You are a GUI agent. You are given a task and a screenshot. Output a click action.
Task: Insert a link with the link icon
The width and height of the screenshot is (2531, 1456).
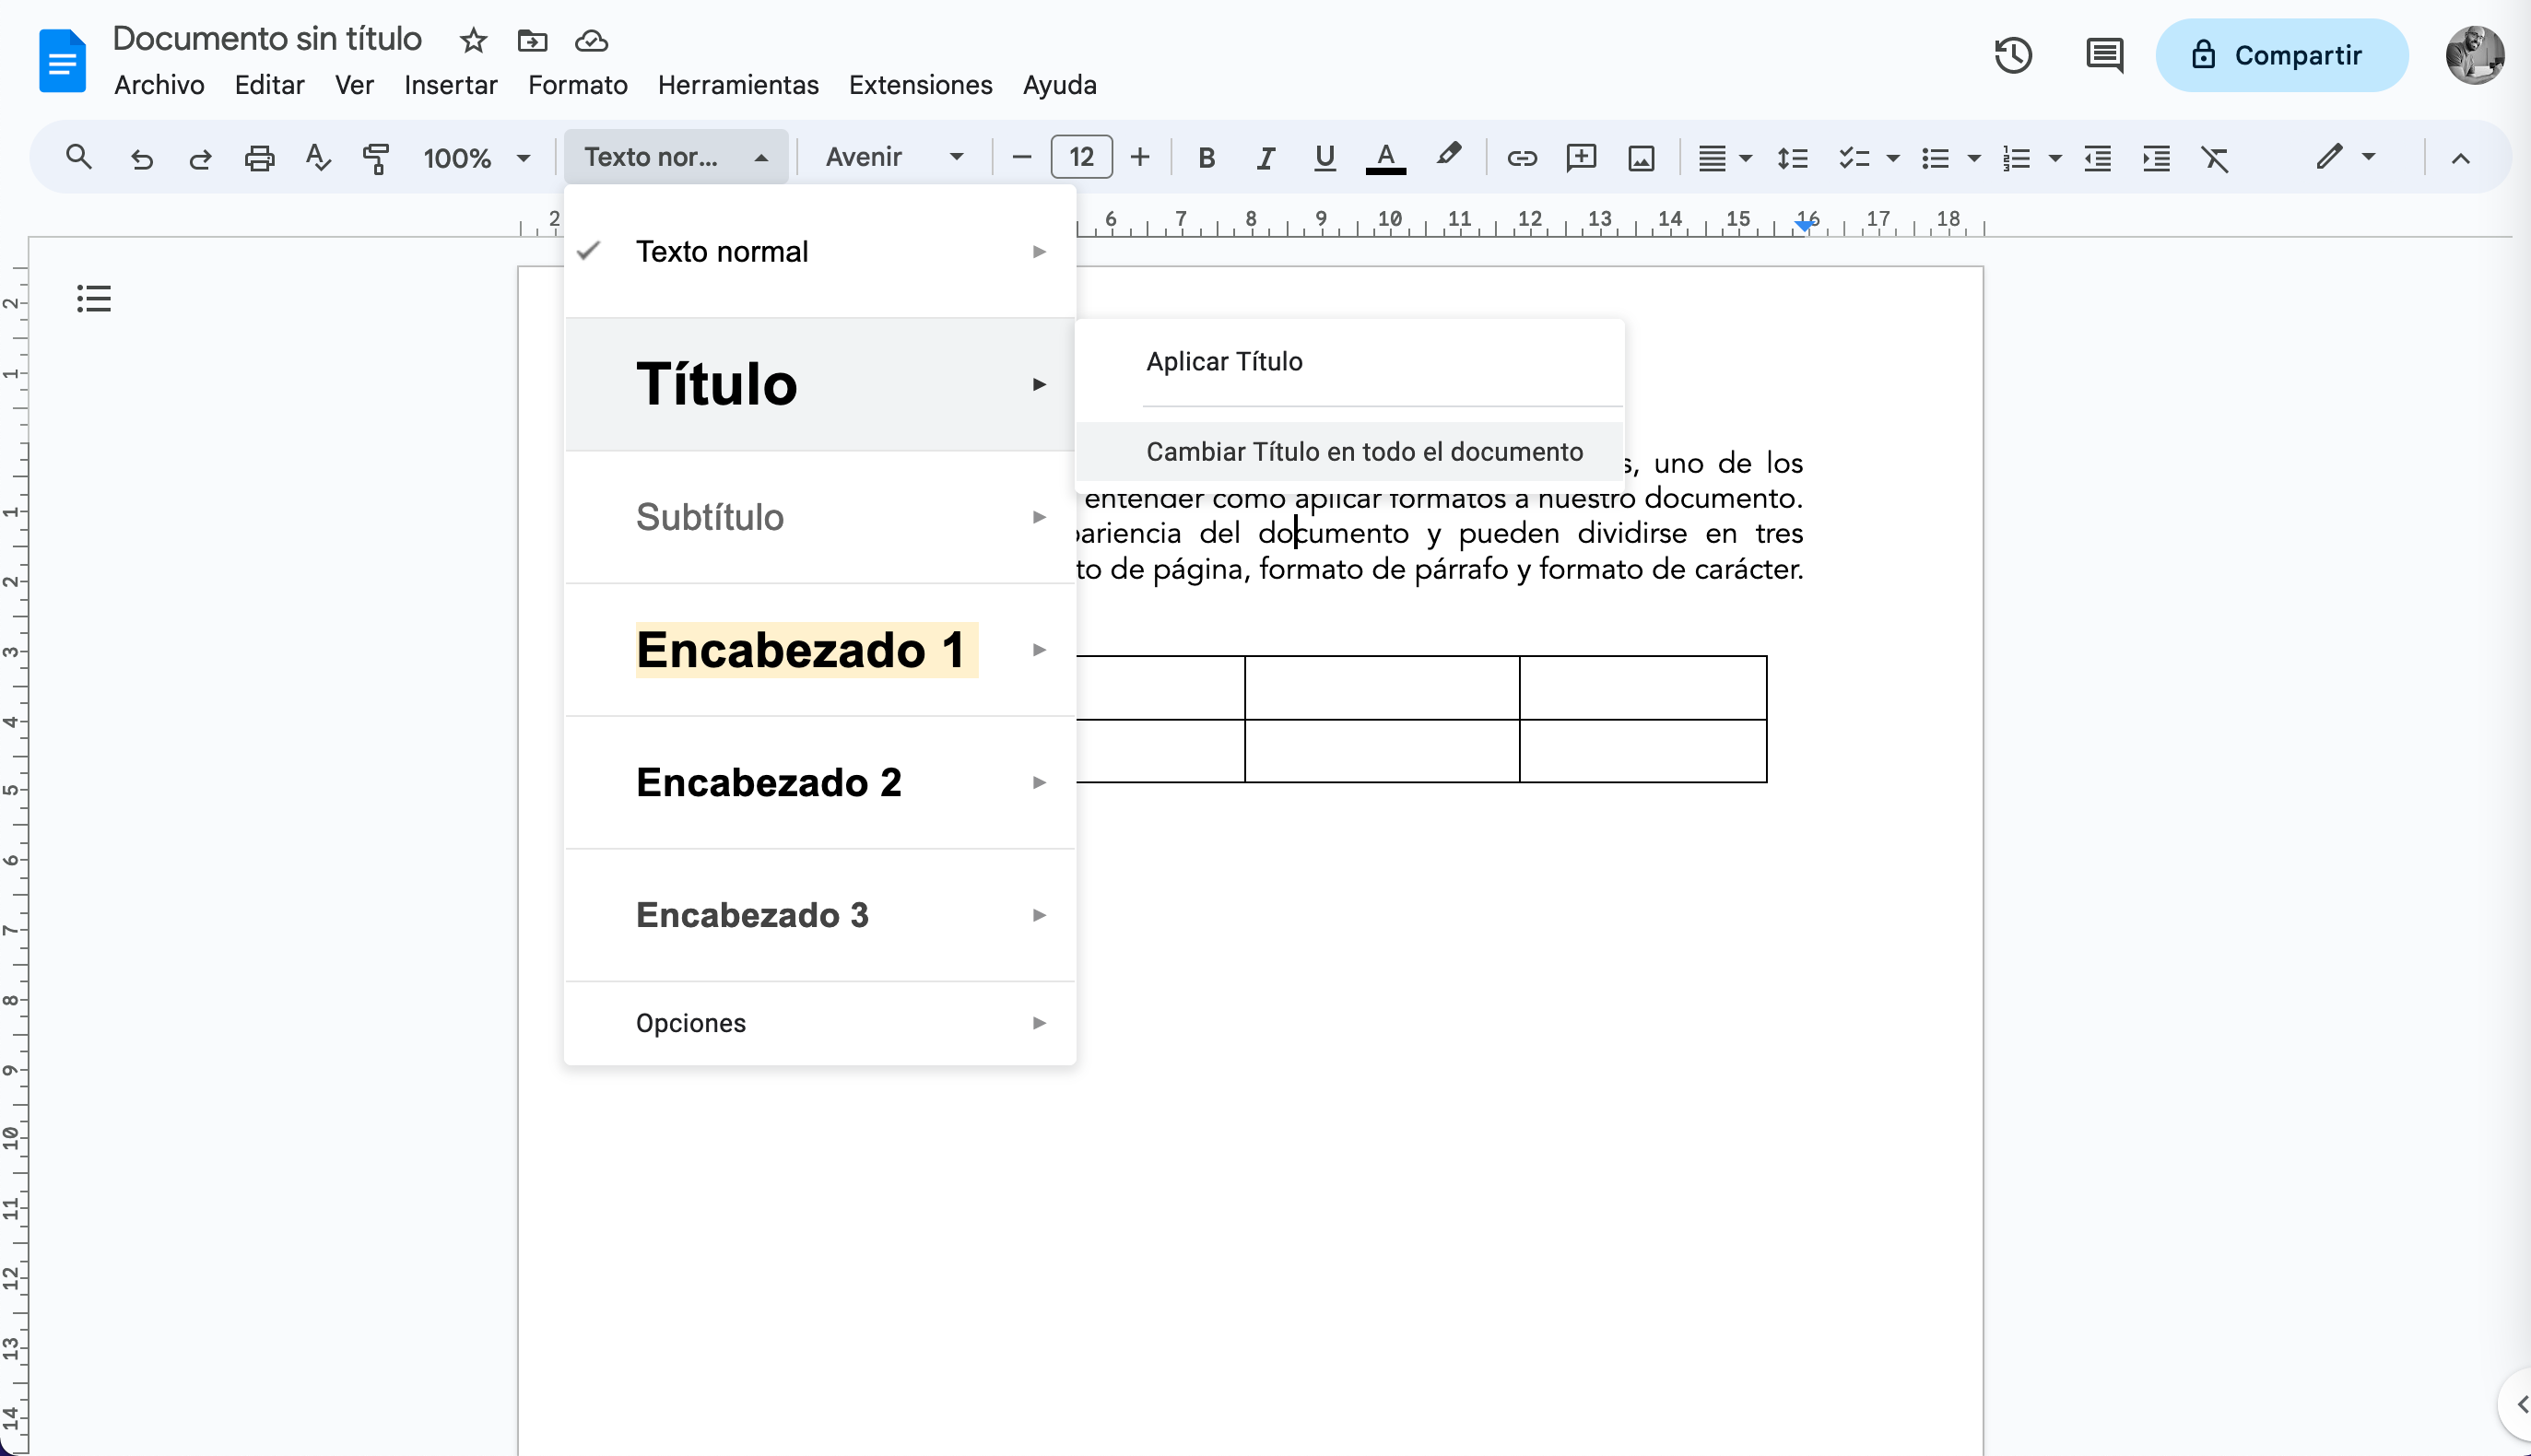pos(1521,158)
